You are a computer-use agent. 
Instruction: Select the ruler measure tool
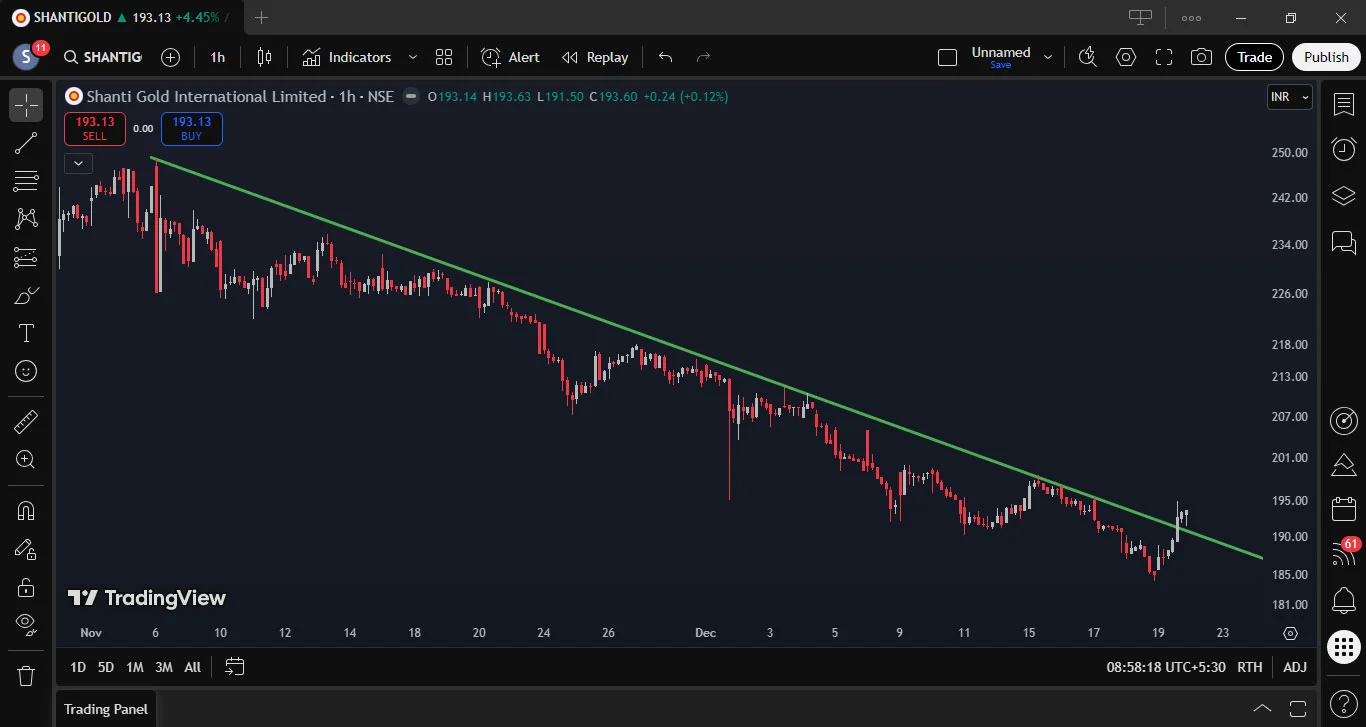(26, 422)
